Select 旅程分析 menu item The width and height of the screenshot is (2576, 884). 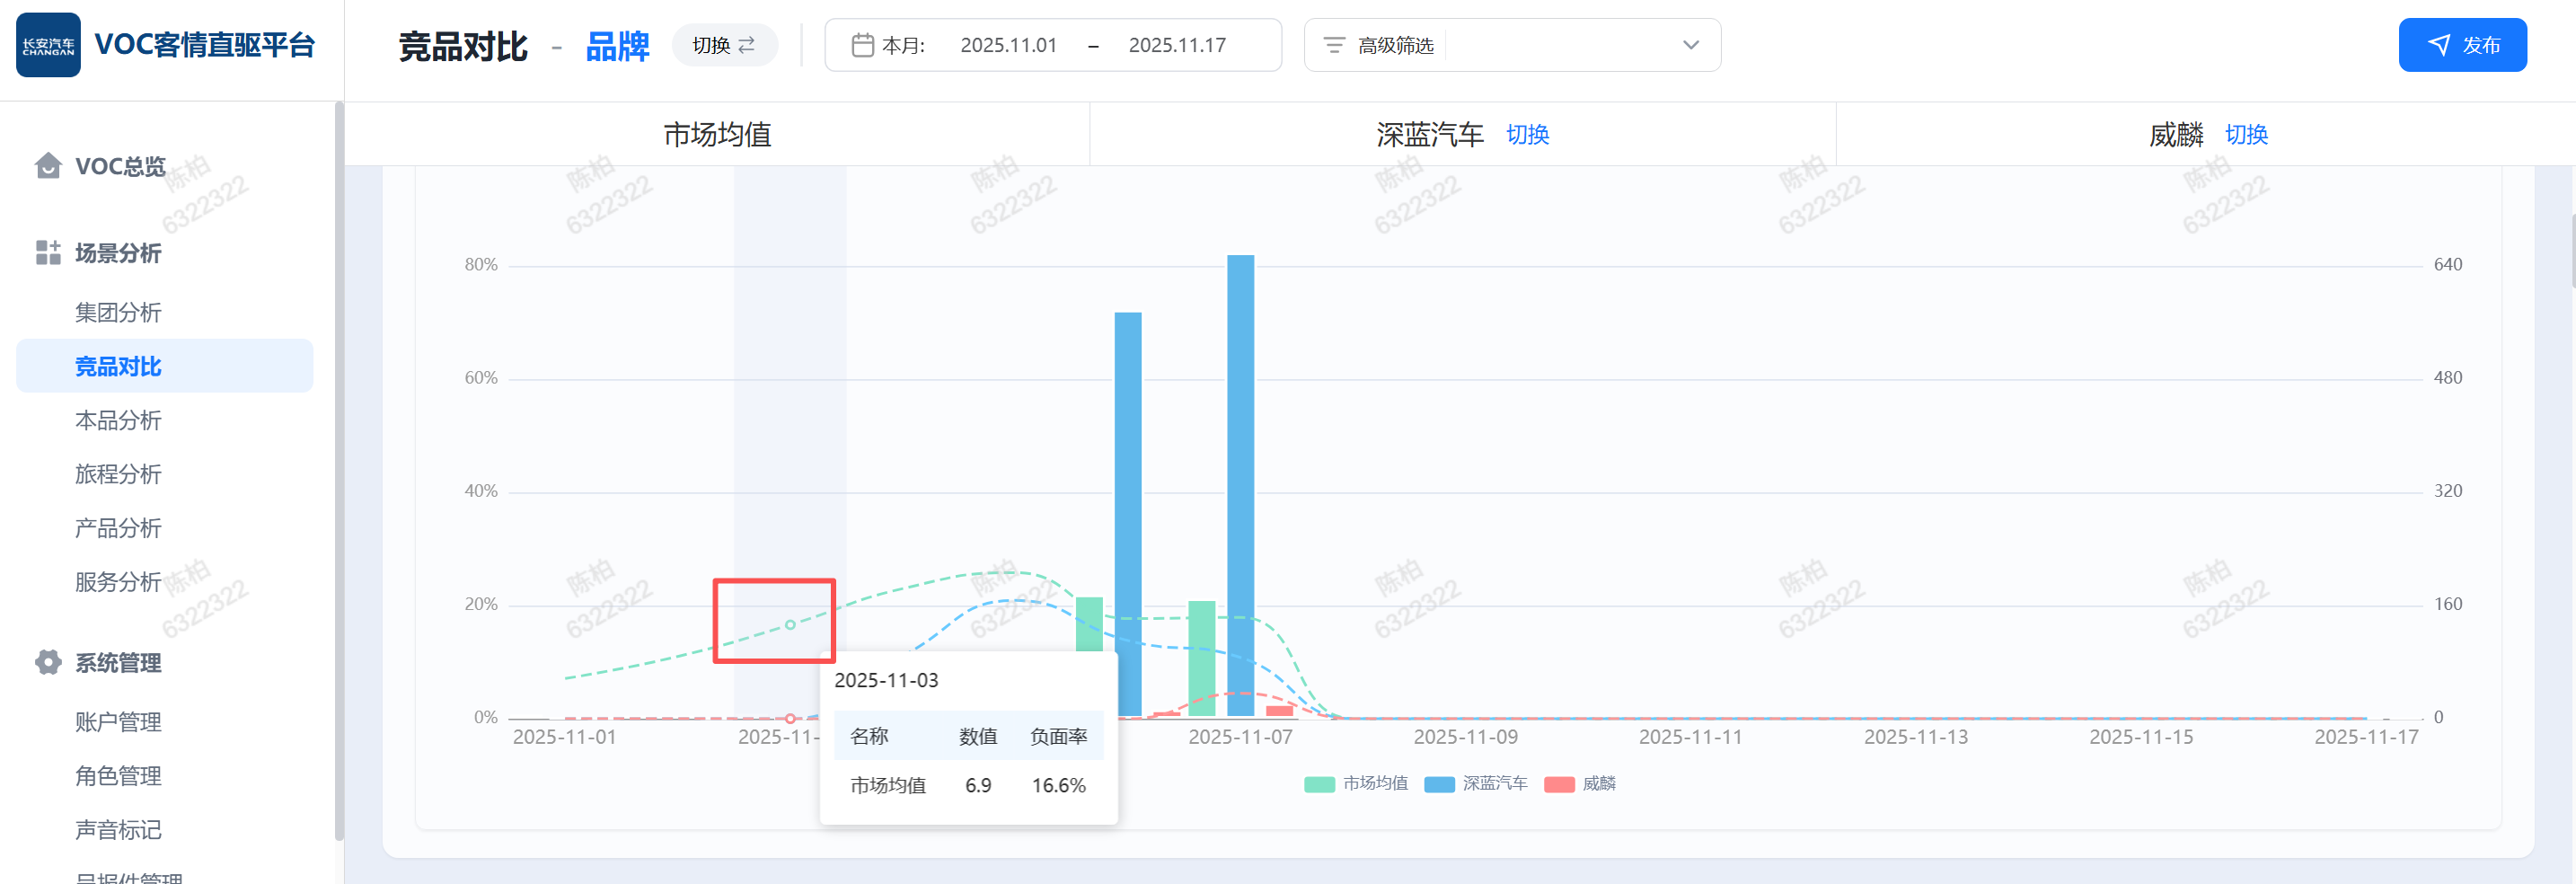118,474
